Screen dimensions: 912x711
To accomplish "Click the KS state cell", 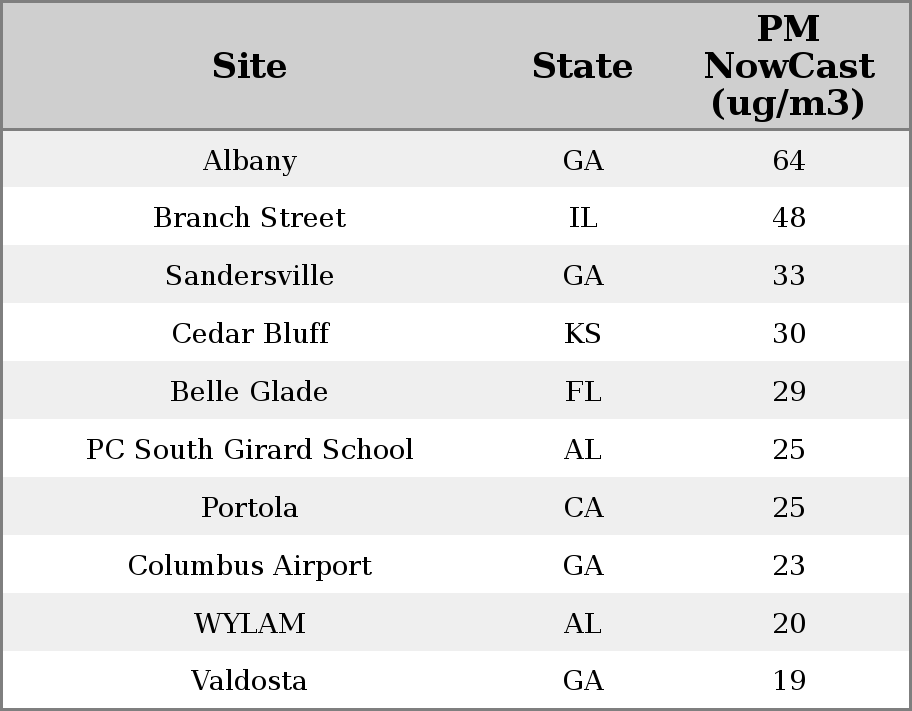I will [x=583, y=334].
